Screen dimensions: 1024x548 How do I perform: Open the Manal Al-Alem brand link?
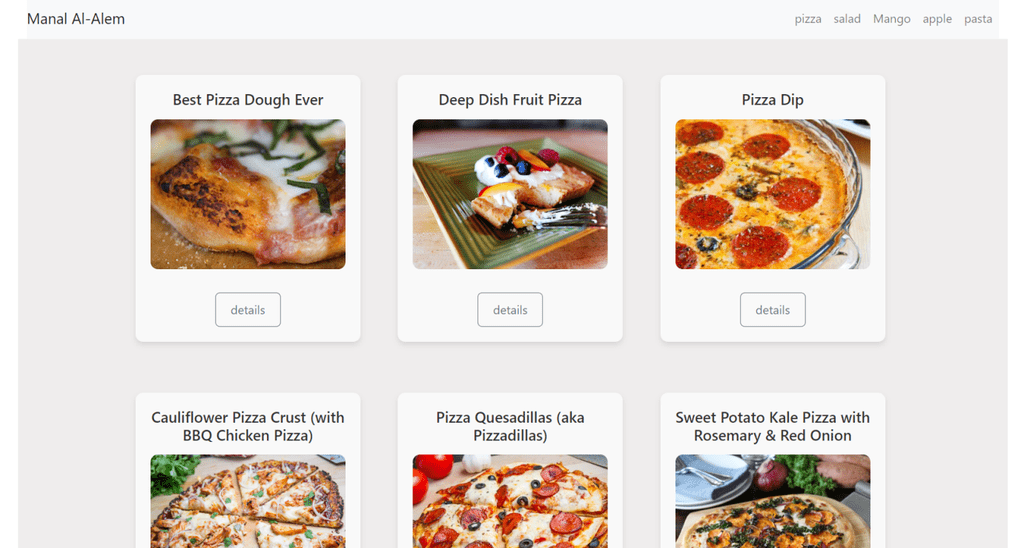coord(76,19)
